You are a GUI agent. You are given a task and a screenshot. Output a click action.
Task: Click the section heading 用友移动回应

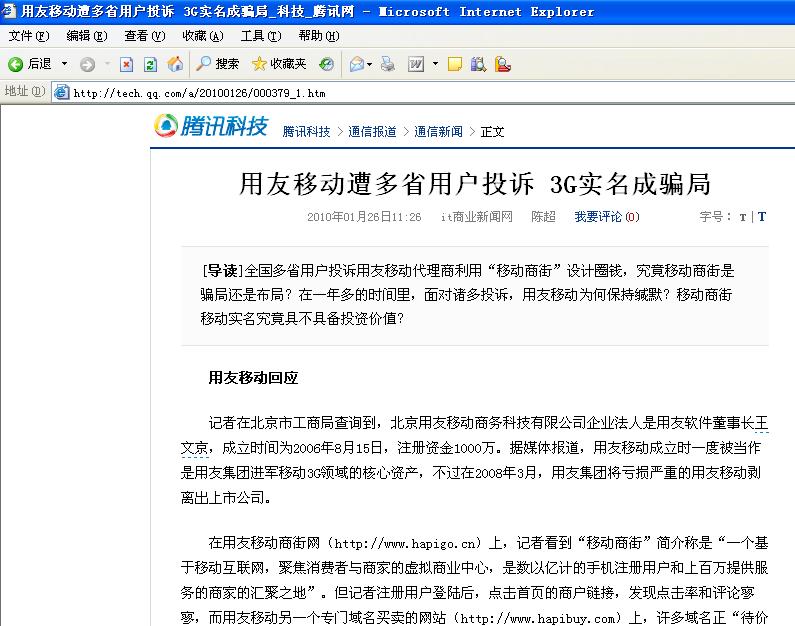tap(253, 378)
